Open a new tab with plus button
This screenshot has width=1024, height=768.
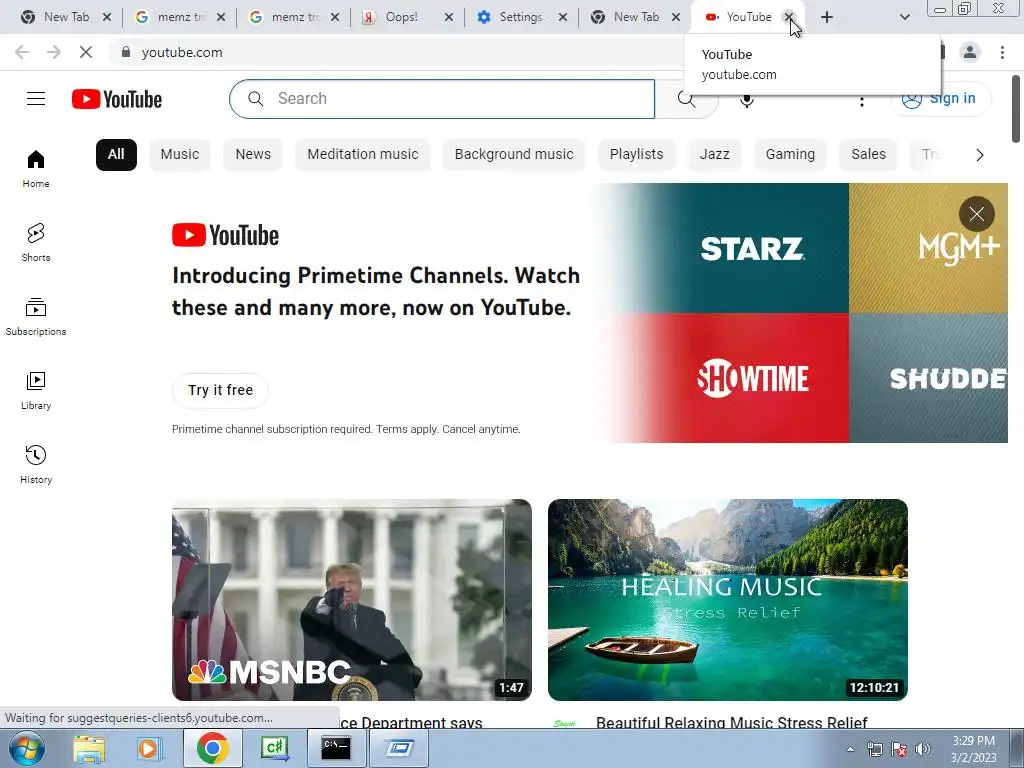pyautogui.click(x=827, y=18)
